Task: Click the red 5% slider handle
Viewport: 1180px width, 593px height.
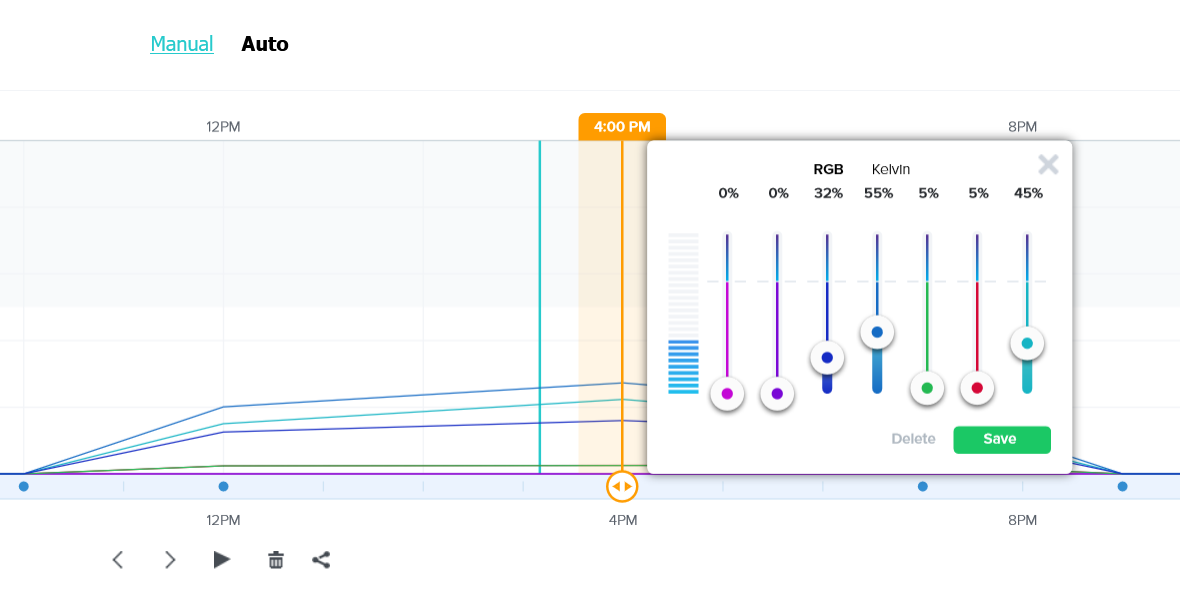Action: [977, 388]
